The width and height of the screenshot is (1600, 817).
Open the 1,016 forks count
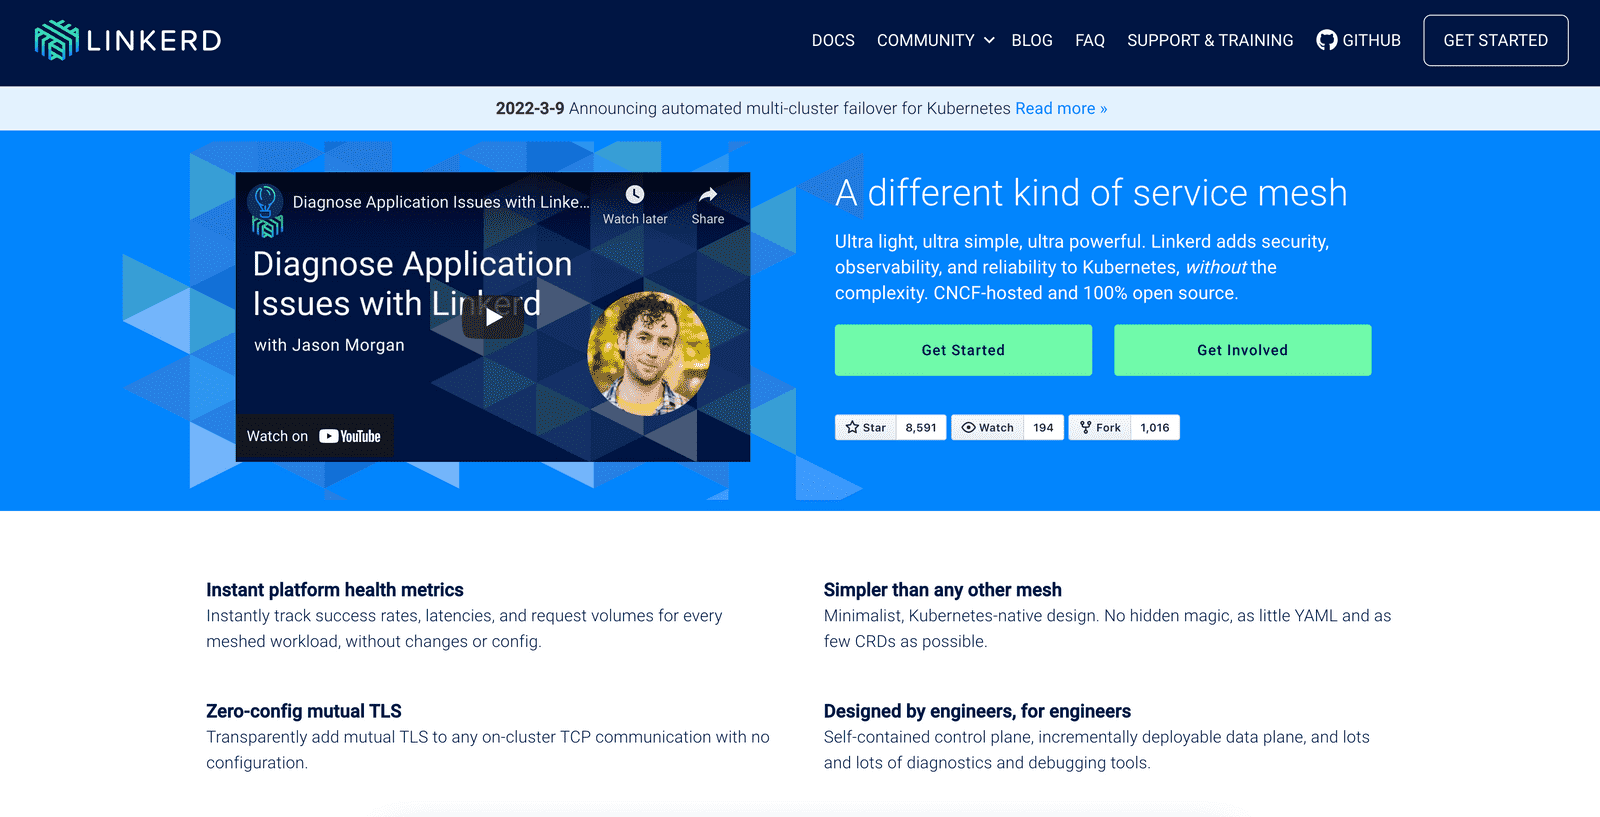[1155, 427]
